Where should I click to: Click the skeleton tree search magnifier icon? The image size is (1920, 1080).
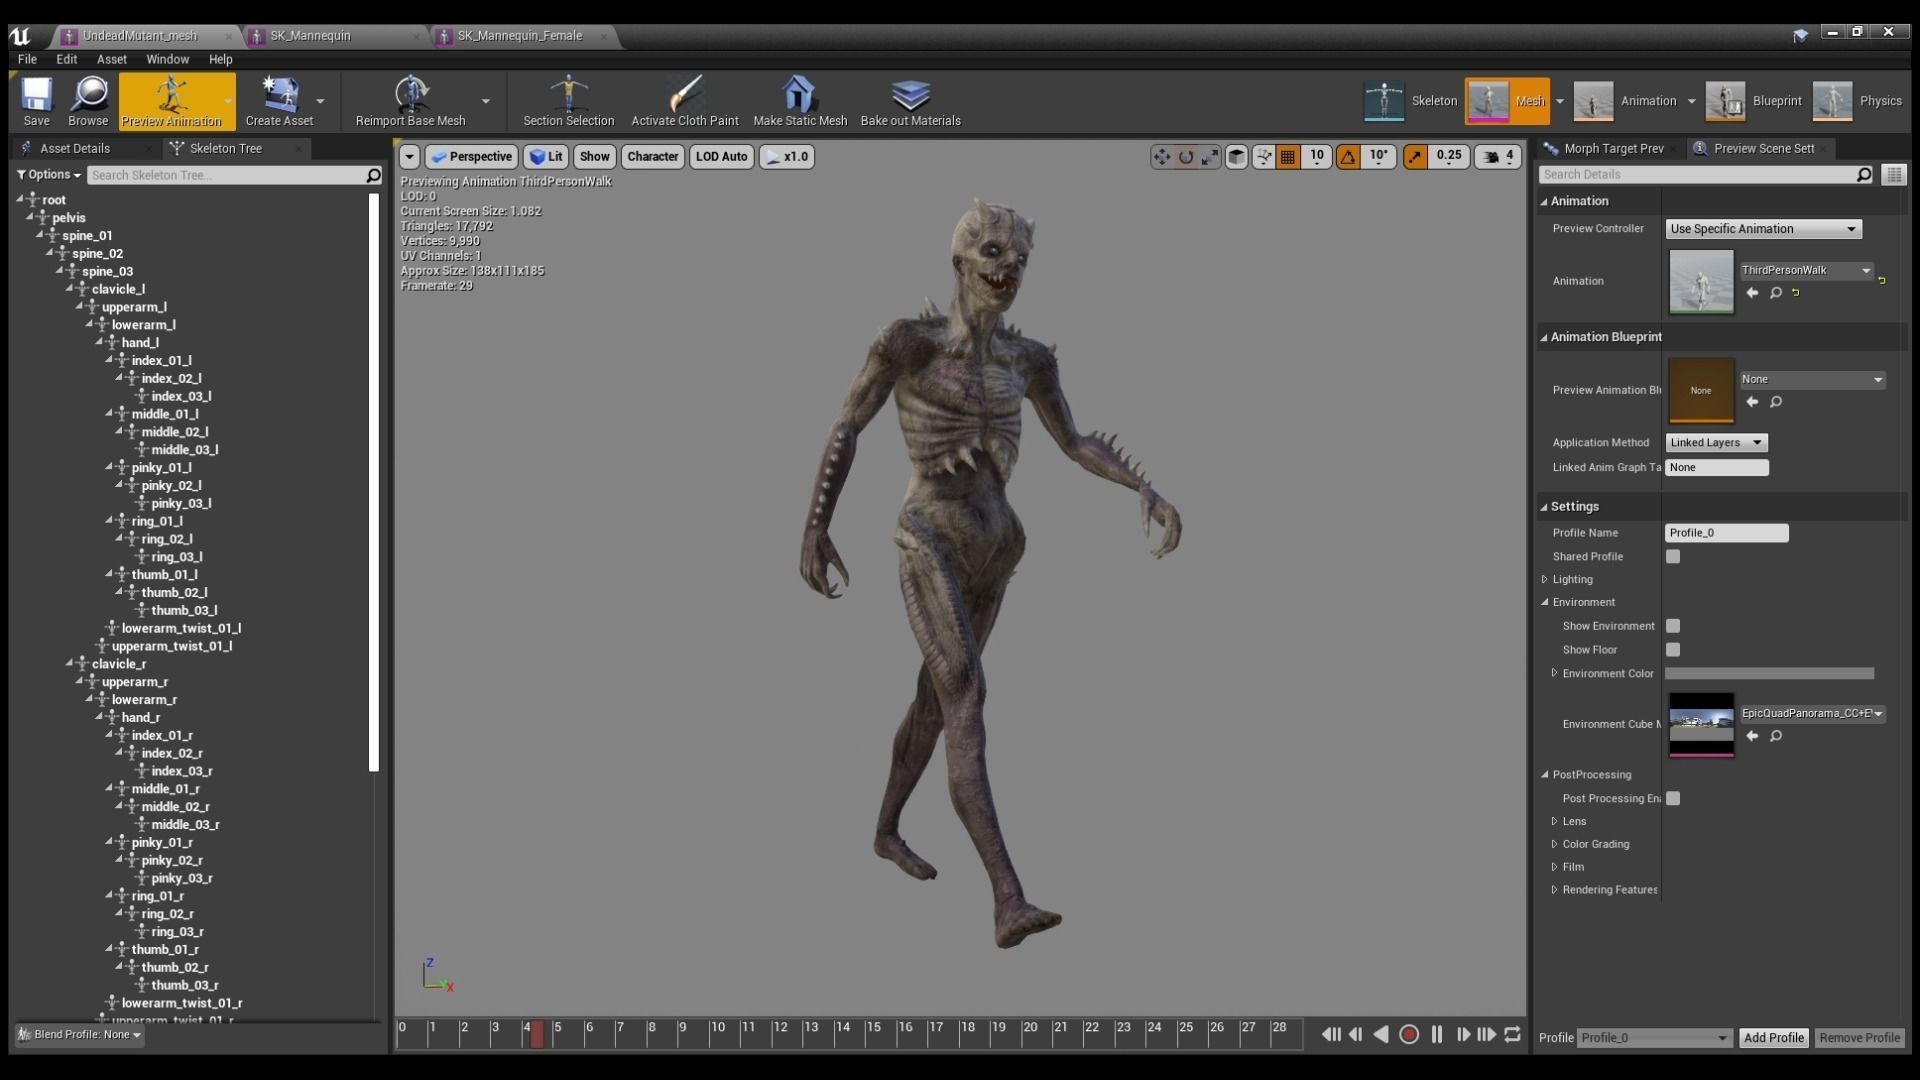click(x=373, y=175)
